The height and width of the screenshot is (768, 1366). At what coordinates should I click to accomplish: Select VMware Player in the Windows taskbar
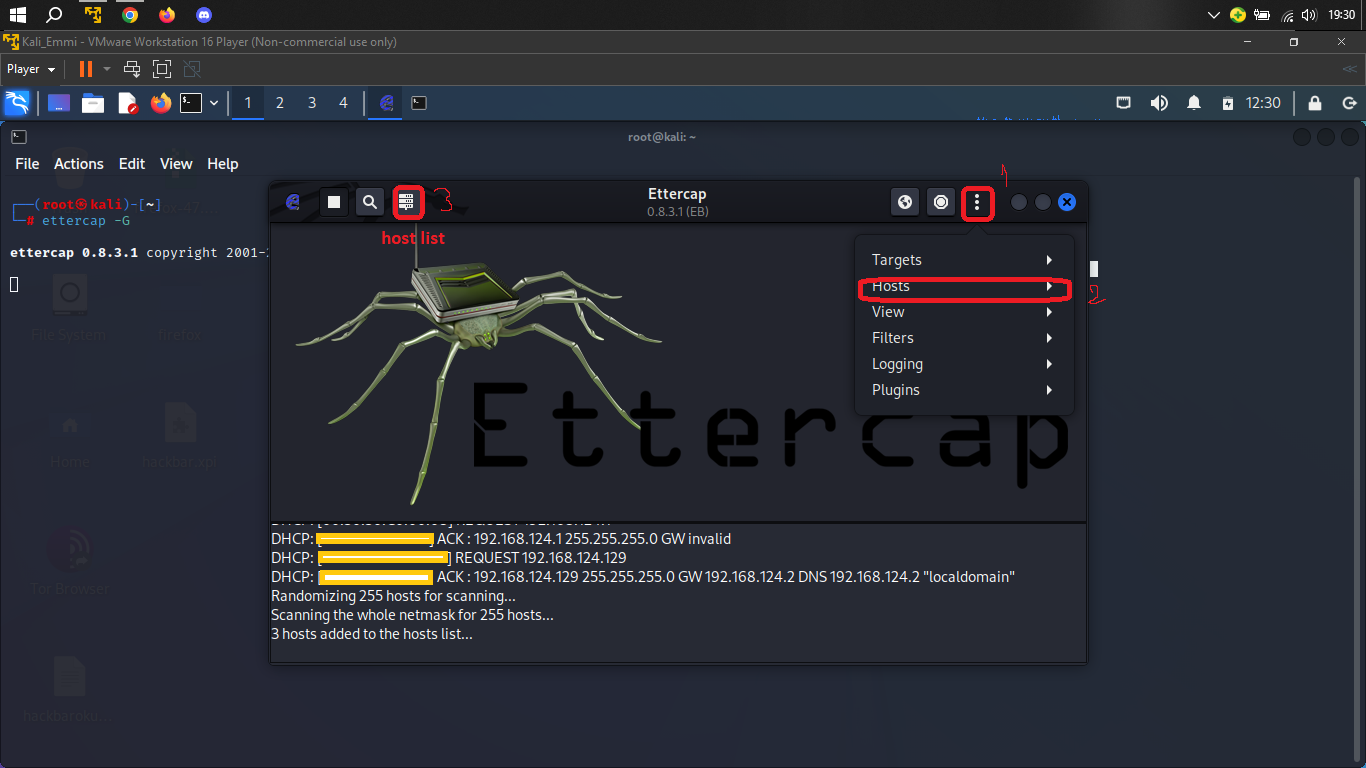93,15
